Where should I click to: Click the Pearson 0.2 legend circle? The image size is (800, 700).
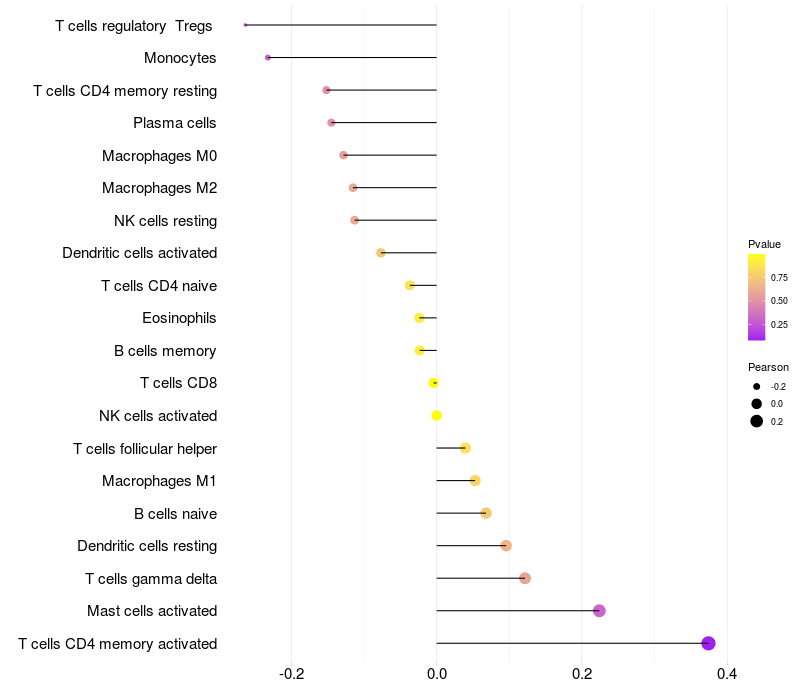757,421
